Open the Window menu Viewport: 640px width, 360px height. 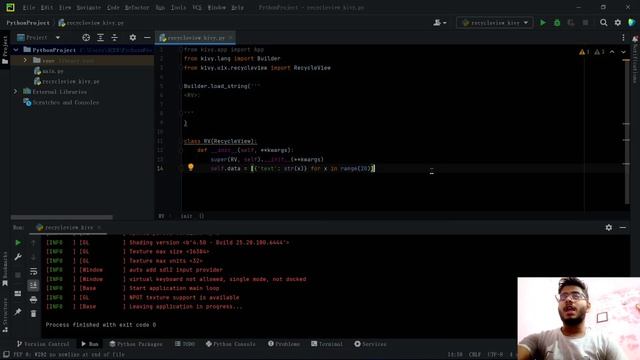[216, 7]
